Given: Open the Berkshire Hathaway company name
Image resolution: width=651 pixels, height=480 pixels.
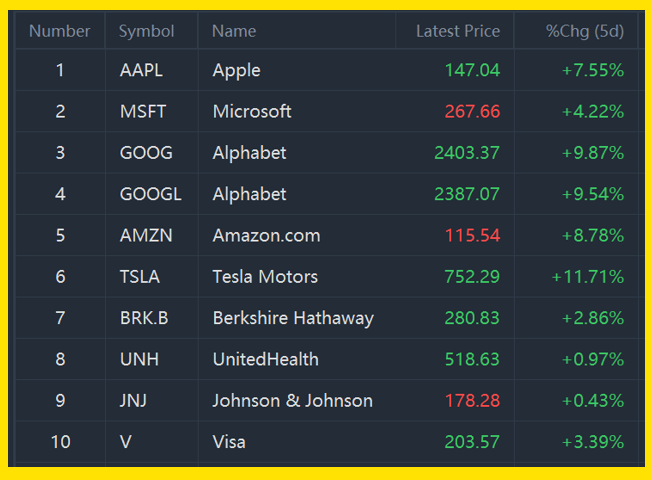Looking at the screenshot, I should pos(293,318).
